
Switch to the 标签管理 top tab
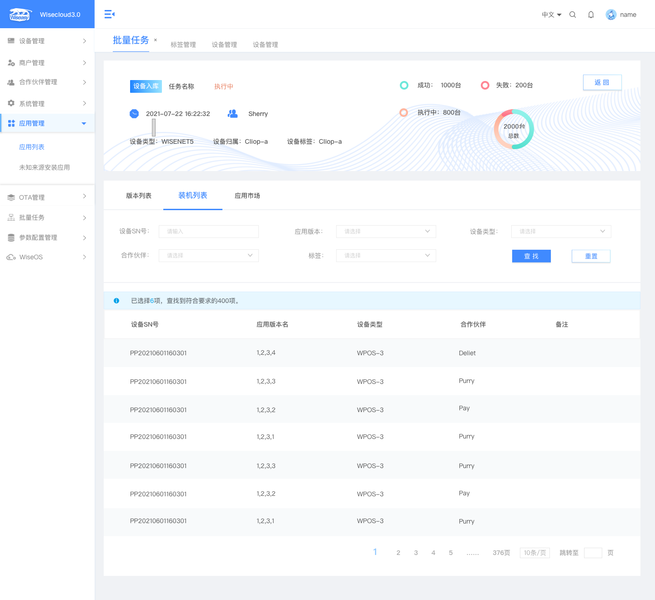tap(183, 45)
